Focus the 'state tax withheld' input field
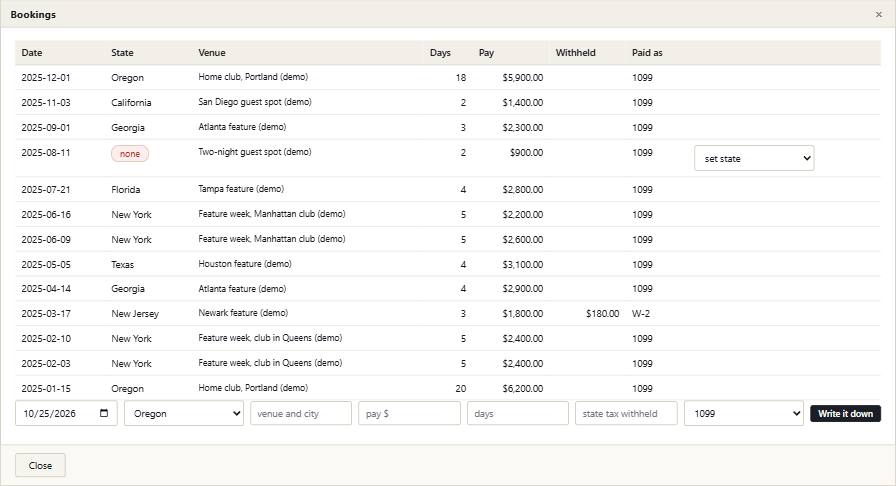This screenshot has height=486, width=896. click(626, 413)
